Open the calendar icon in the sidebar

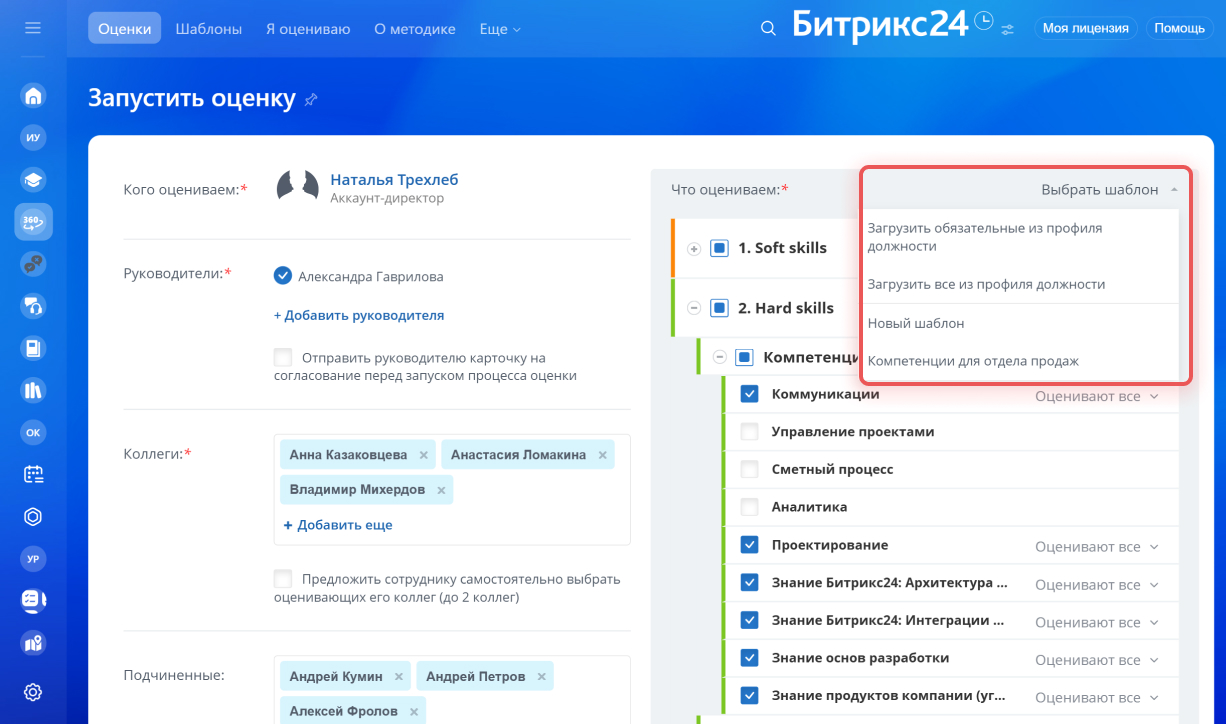click(33, 475)
